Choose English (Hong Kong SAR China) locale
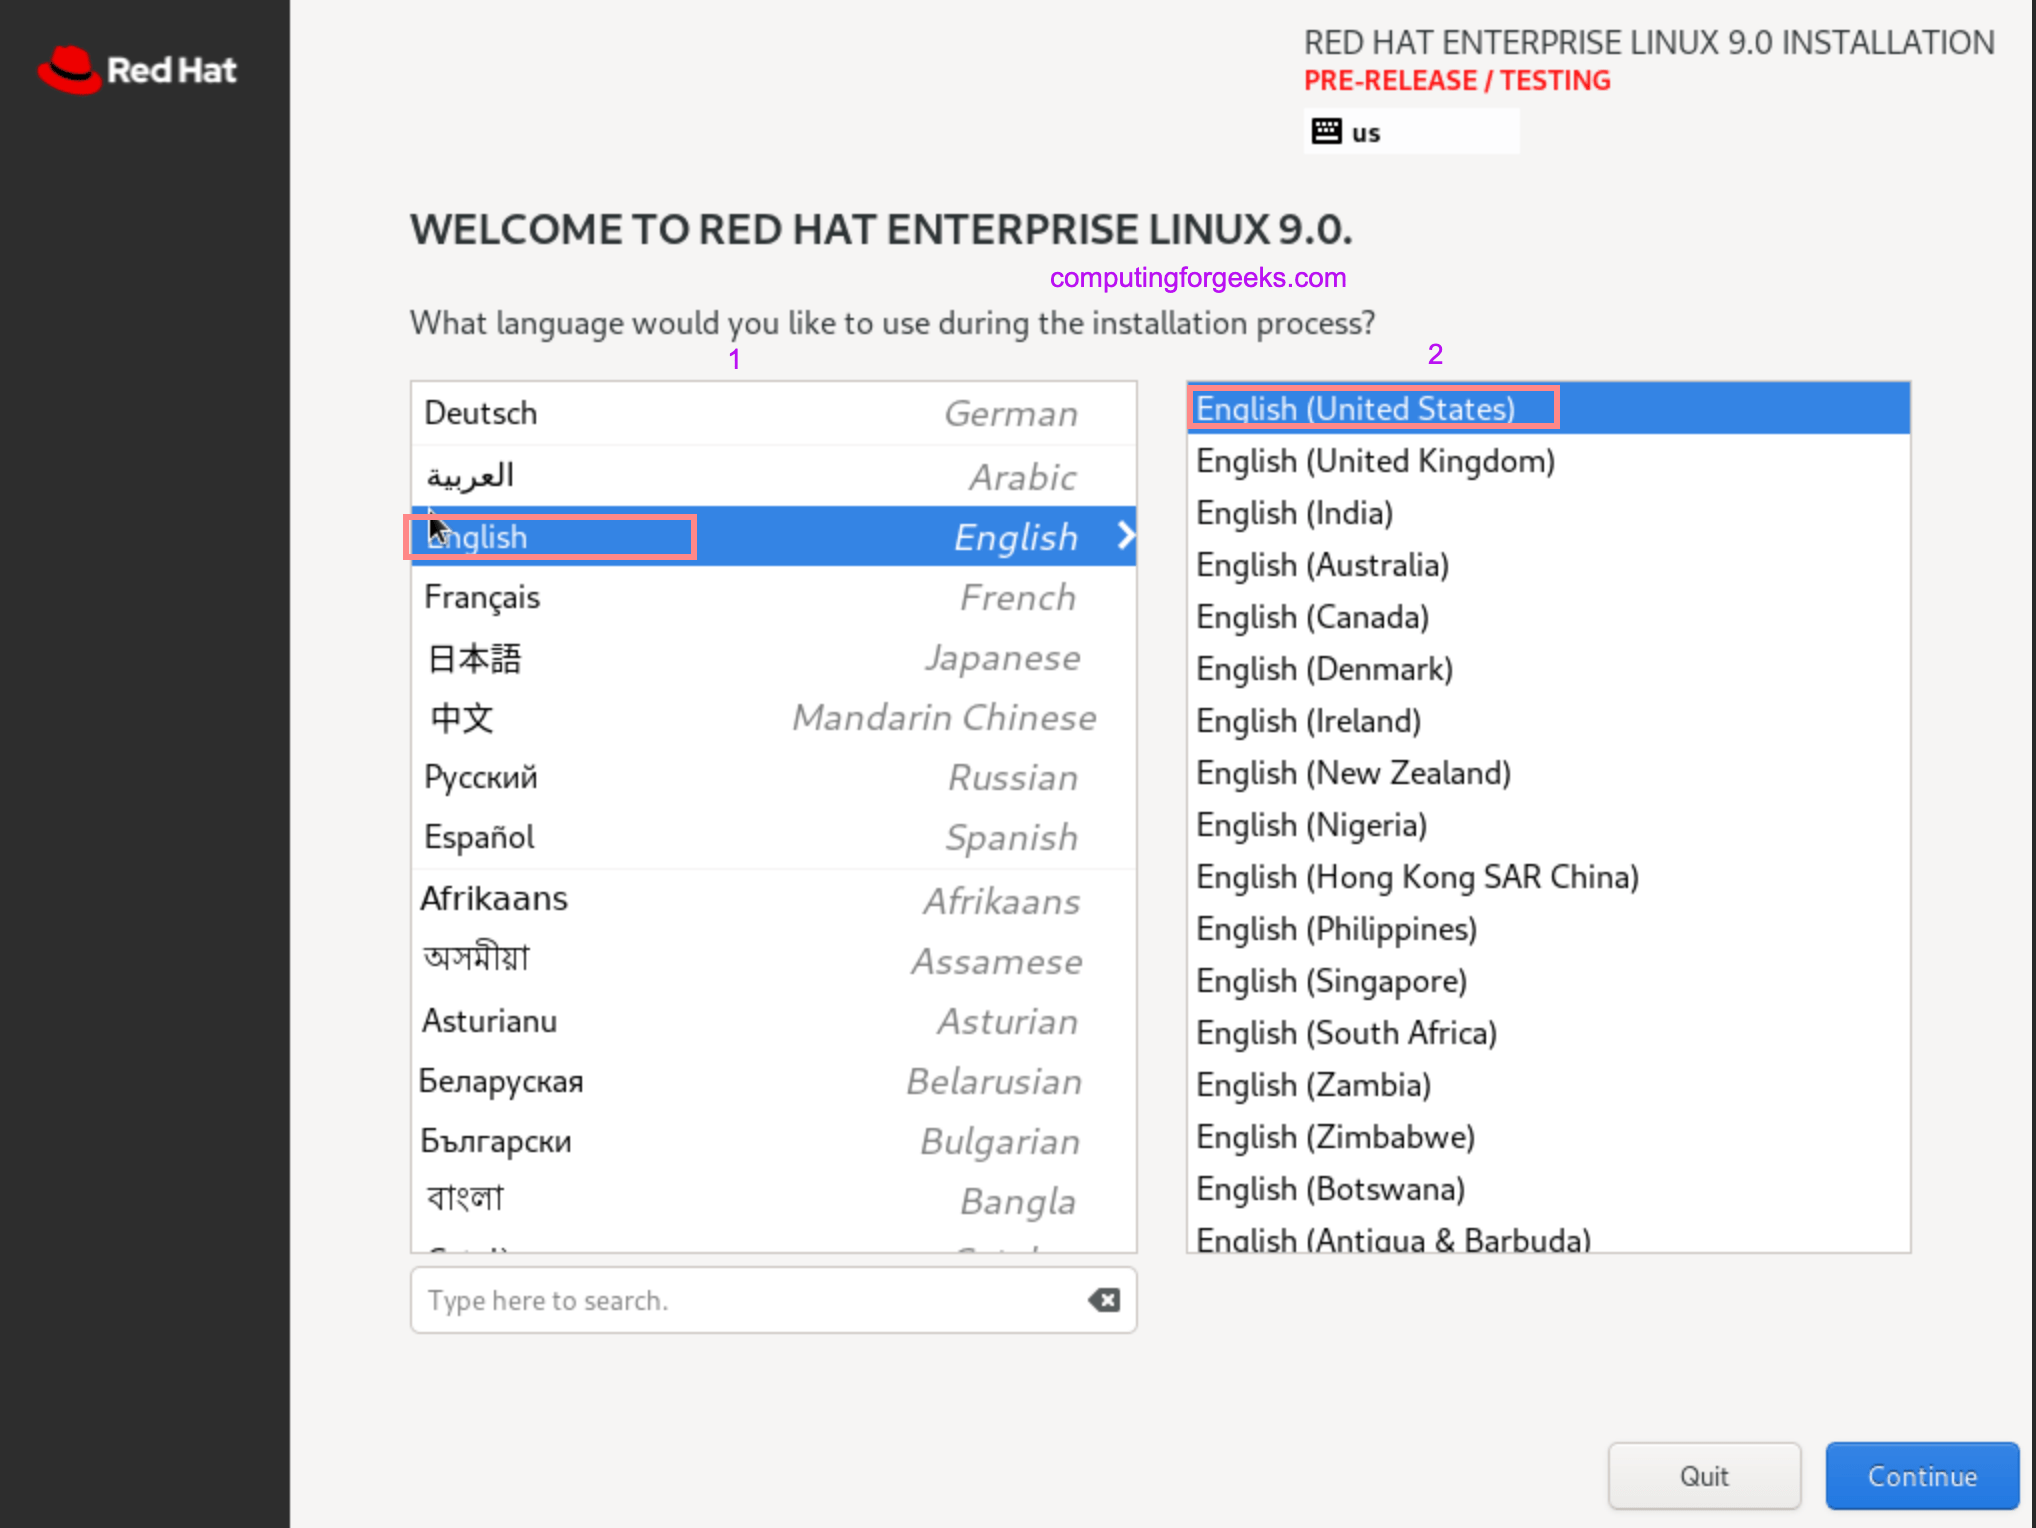2036x1528 pixels. click(1548, 877)
